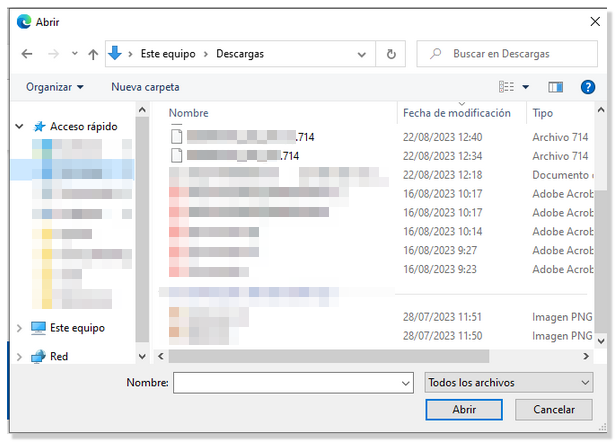The image size is (615, 442).
Task: Open the Todos los archivos filter dropdown
Action: 508,383
